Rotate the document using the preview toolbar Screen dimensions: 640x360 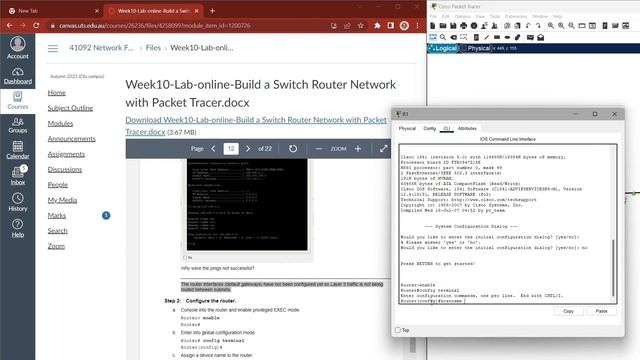pos(293,149)
